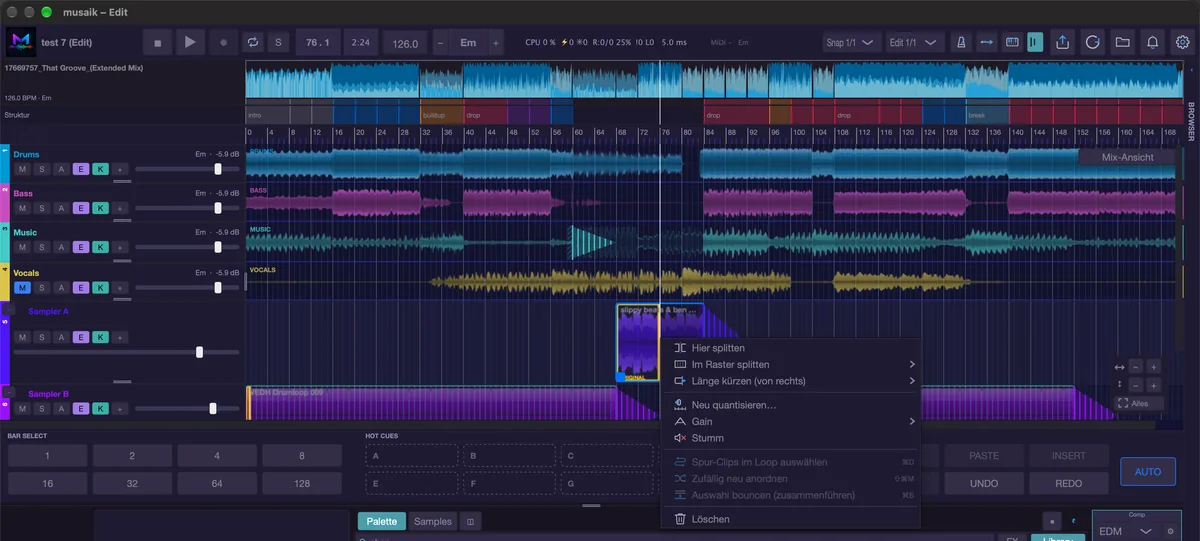Open the piano keyboard icon
Screen dimensions: 1200x541
point(1012,43)
